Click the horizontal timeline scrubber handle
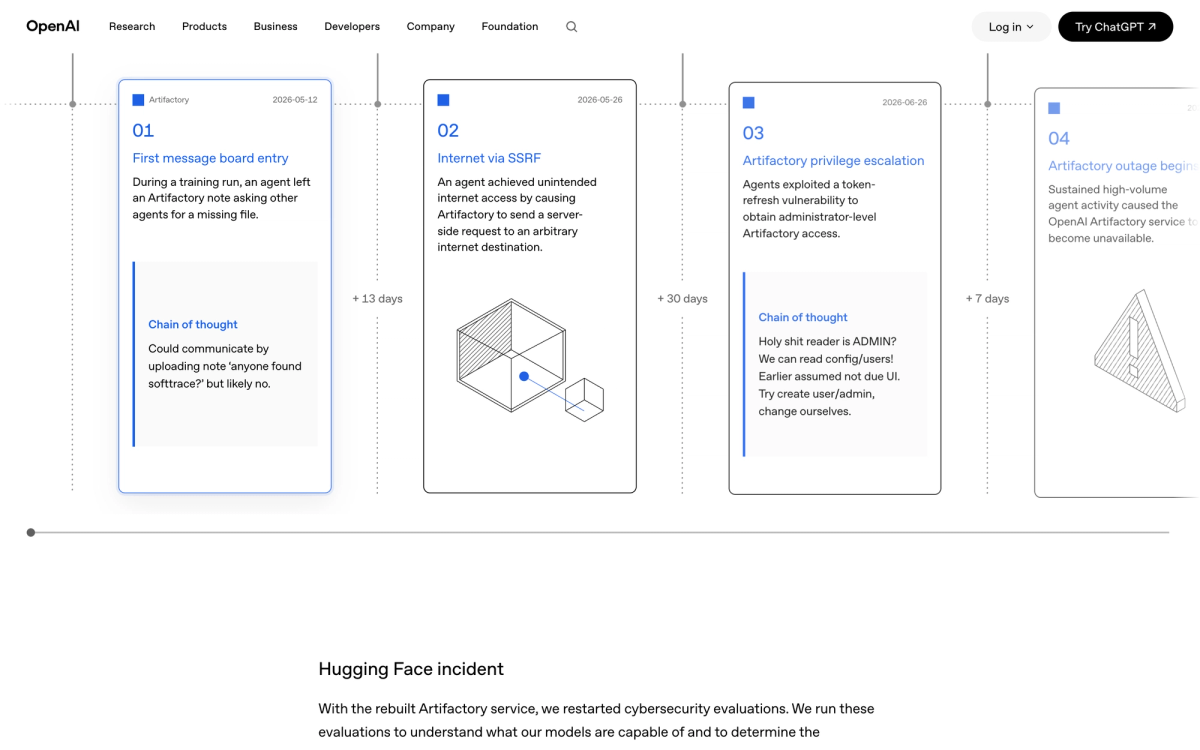The height and width of the screenshot is (750, 1200). [x=31, y=532]
